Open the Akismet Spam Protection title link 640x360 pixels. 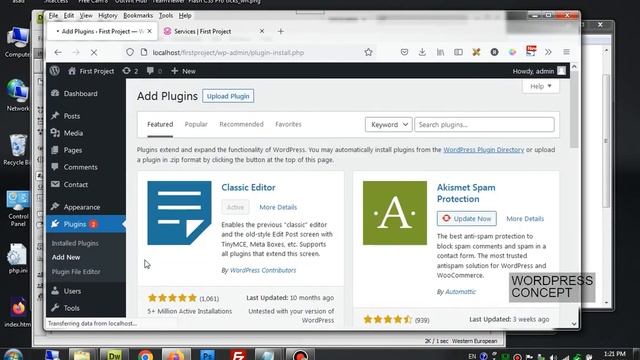466,193
